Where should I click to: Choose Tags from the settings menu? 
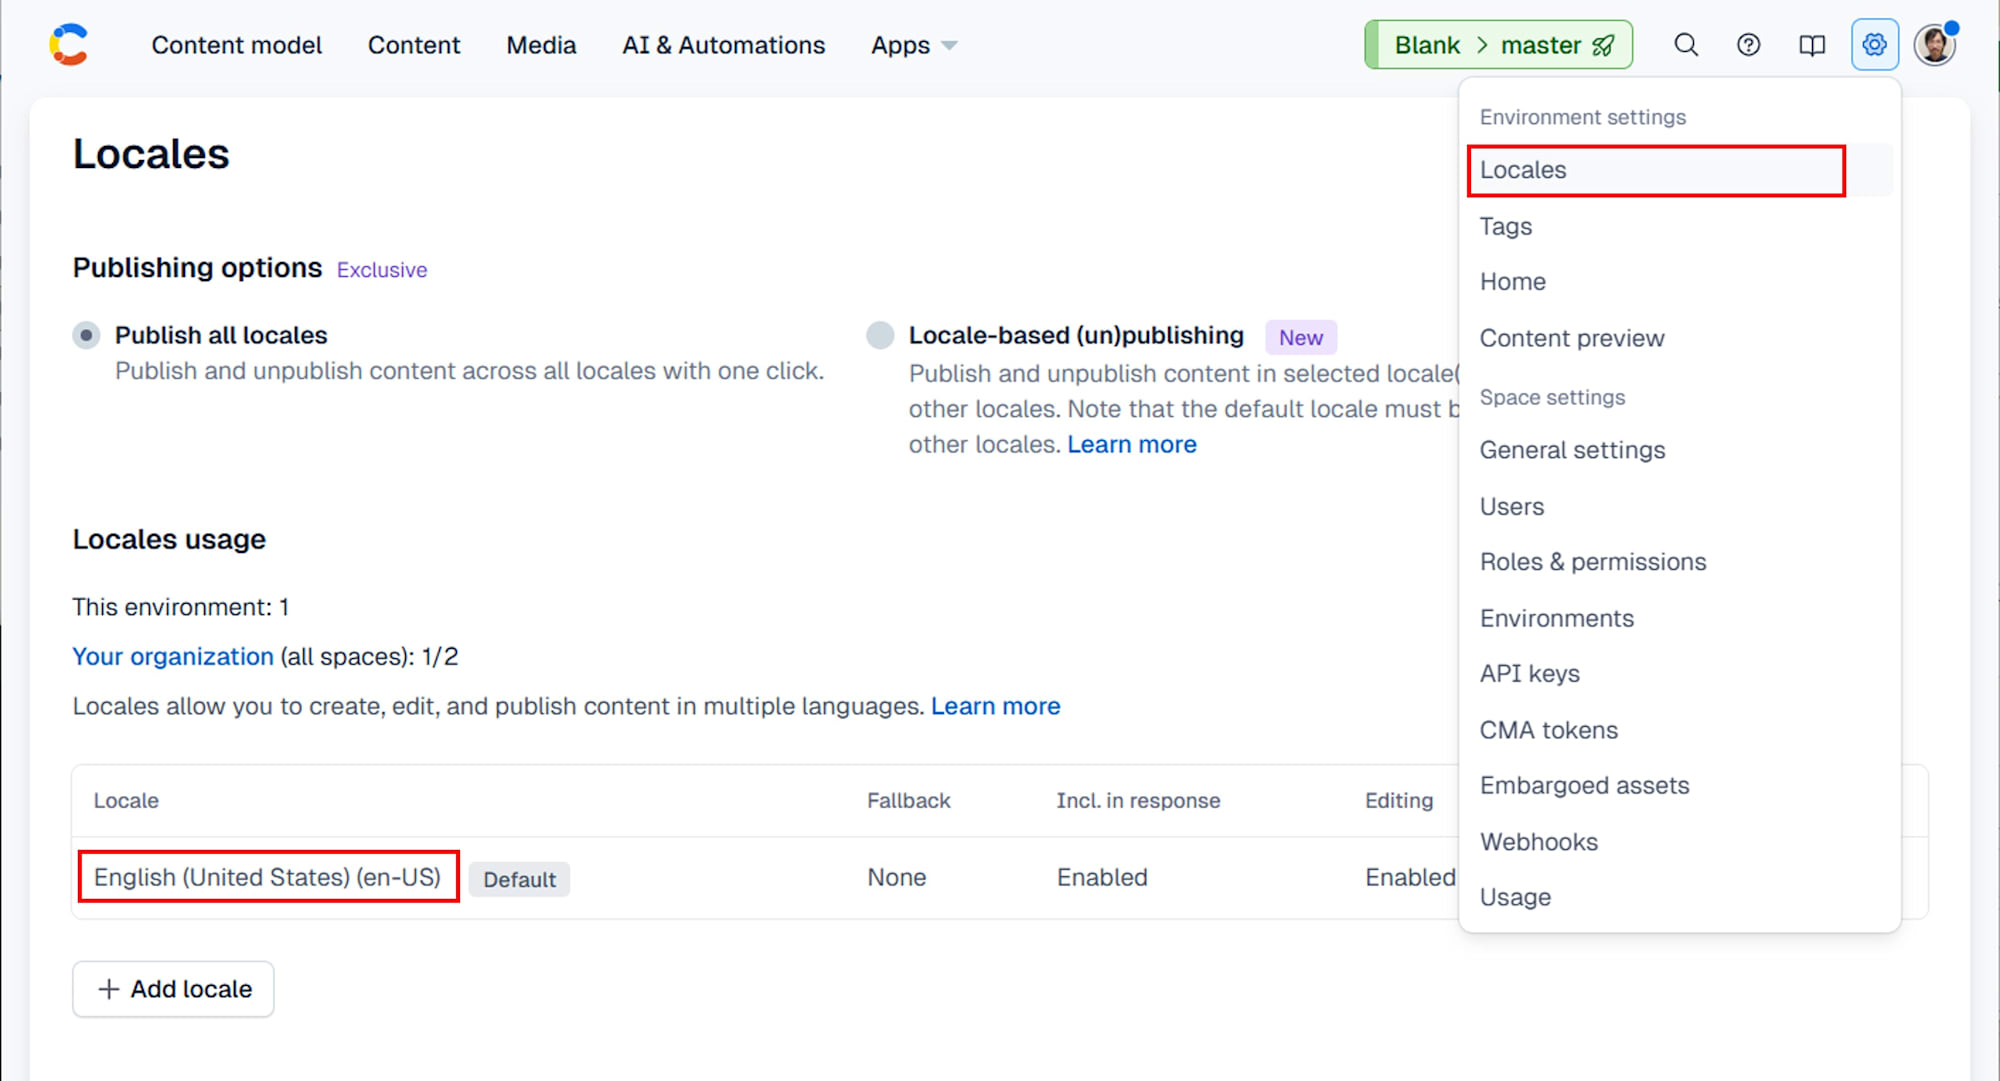click(x=1505, y=226)
